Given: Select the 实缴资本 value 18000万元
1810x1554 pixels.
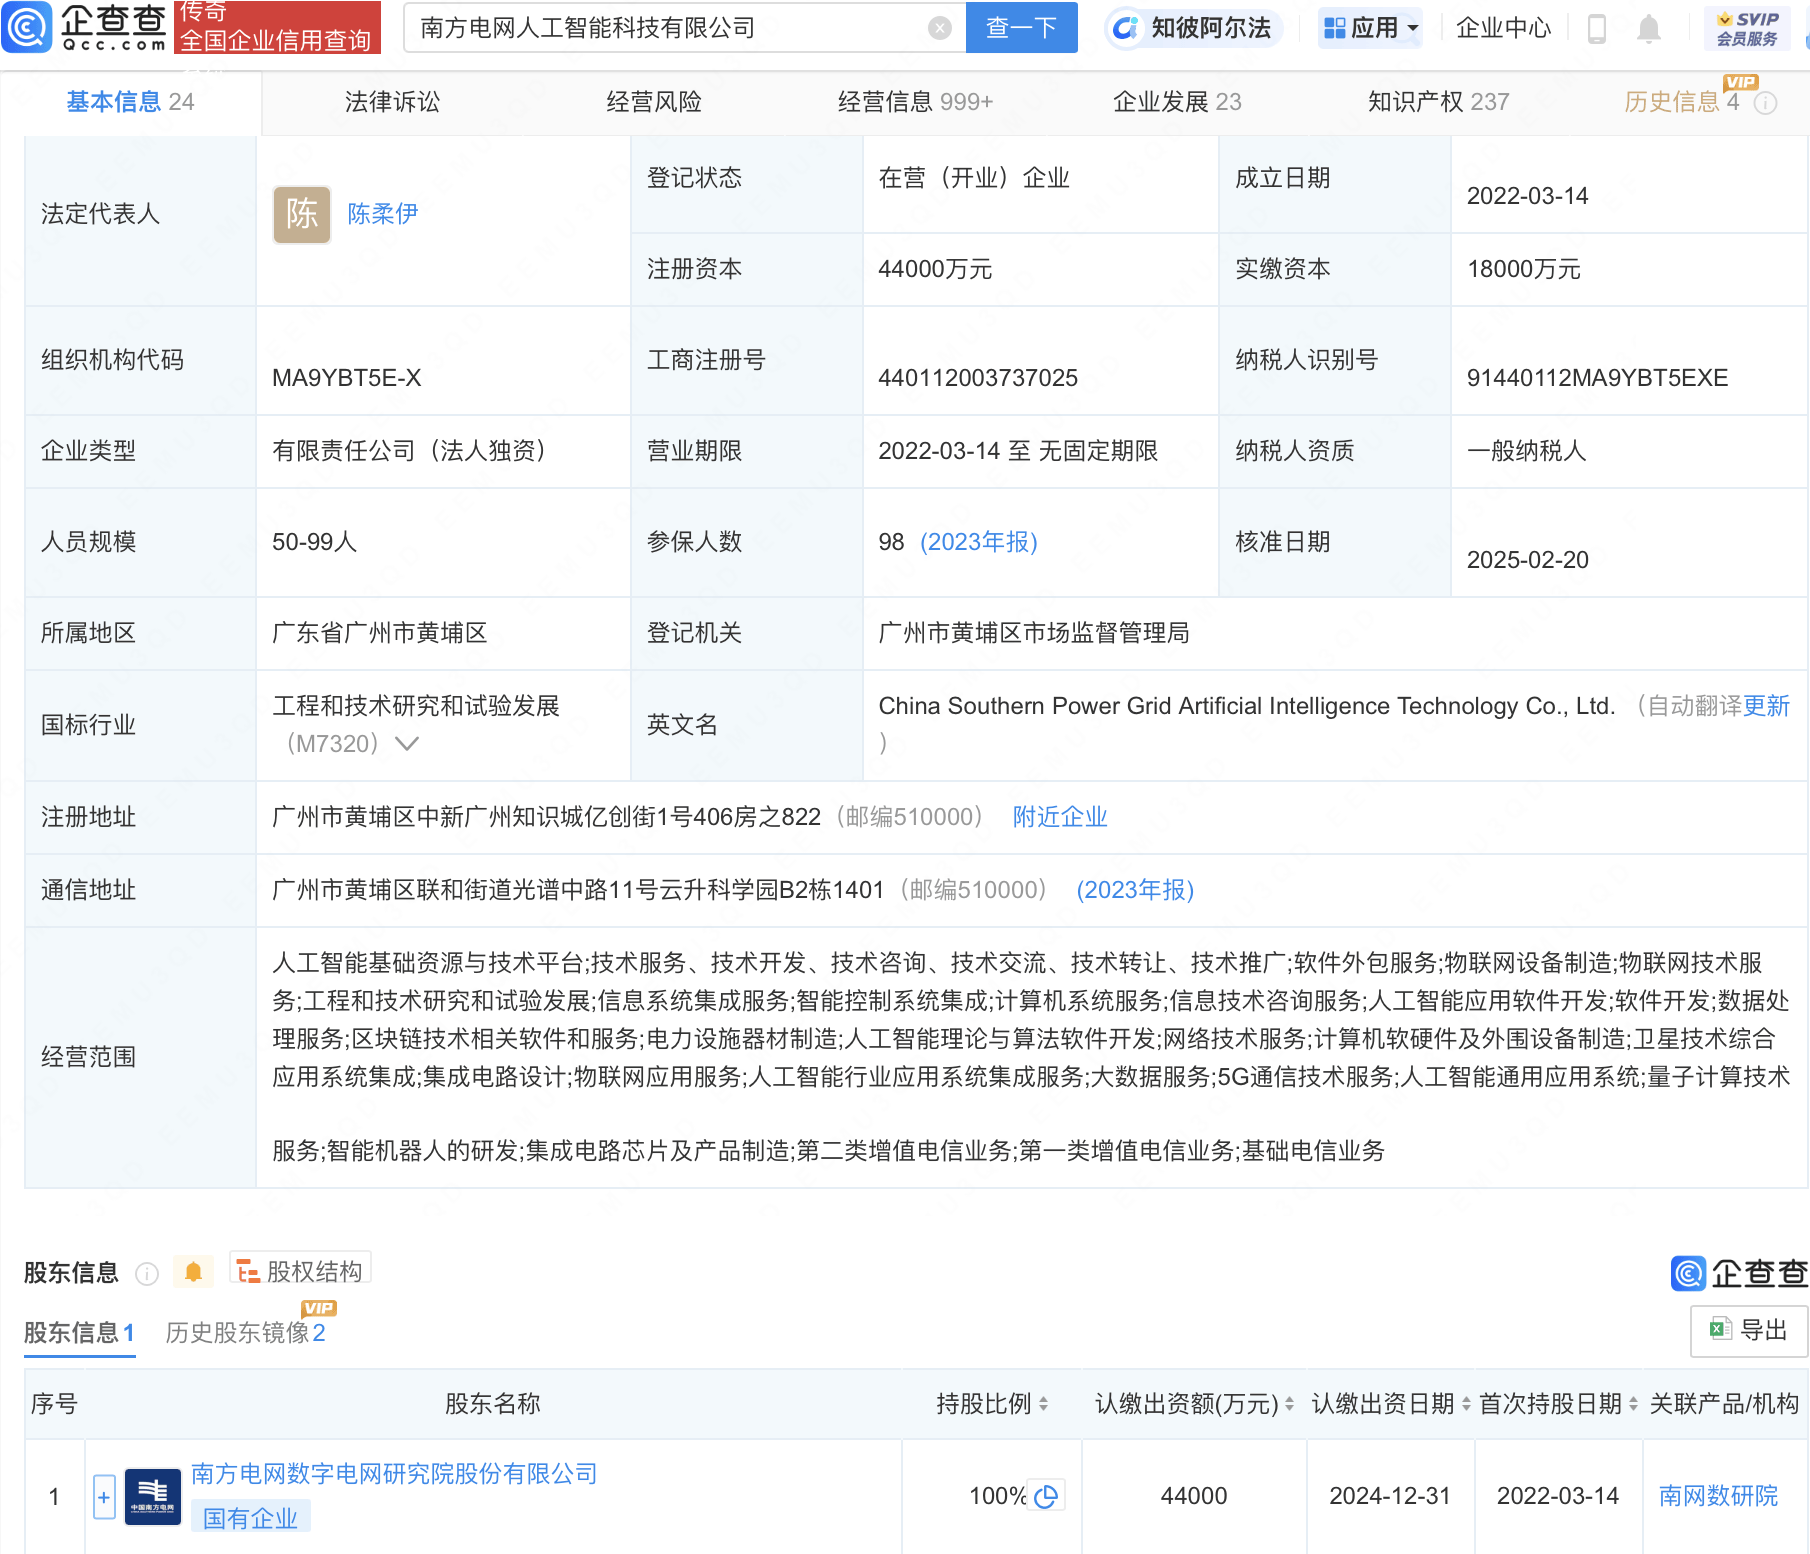Looking at the screenshot, I should [x=1523, y=269].
